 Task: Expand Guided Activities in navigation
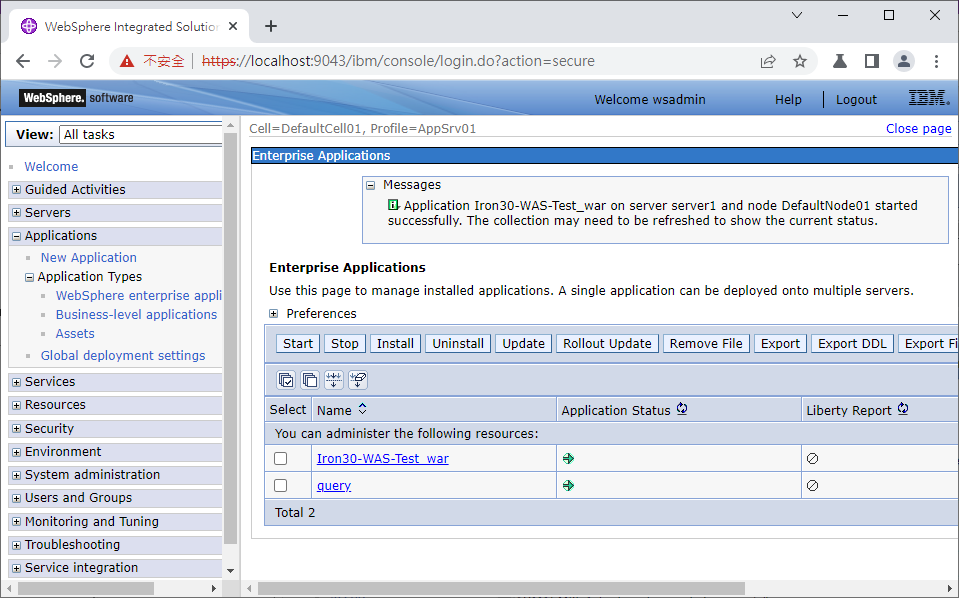pyautogui.click(x=17, y=190)
